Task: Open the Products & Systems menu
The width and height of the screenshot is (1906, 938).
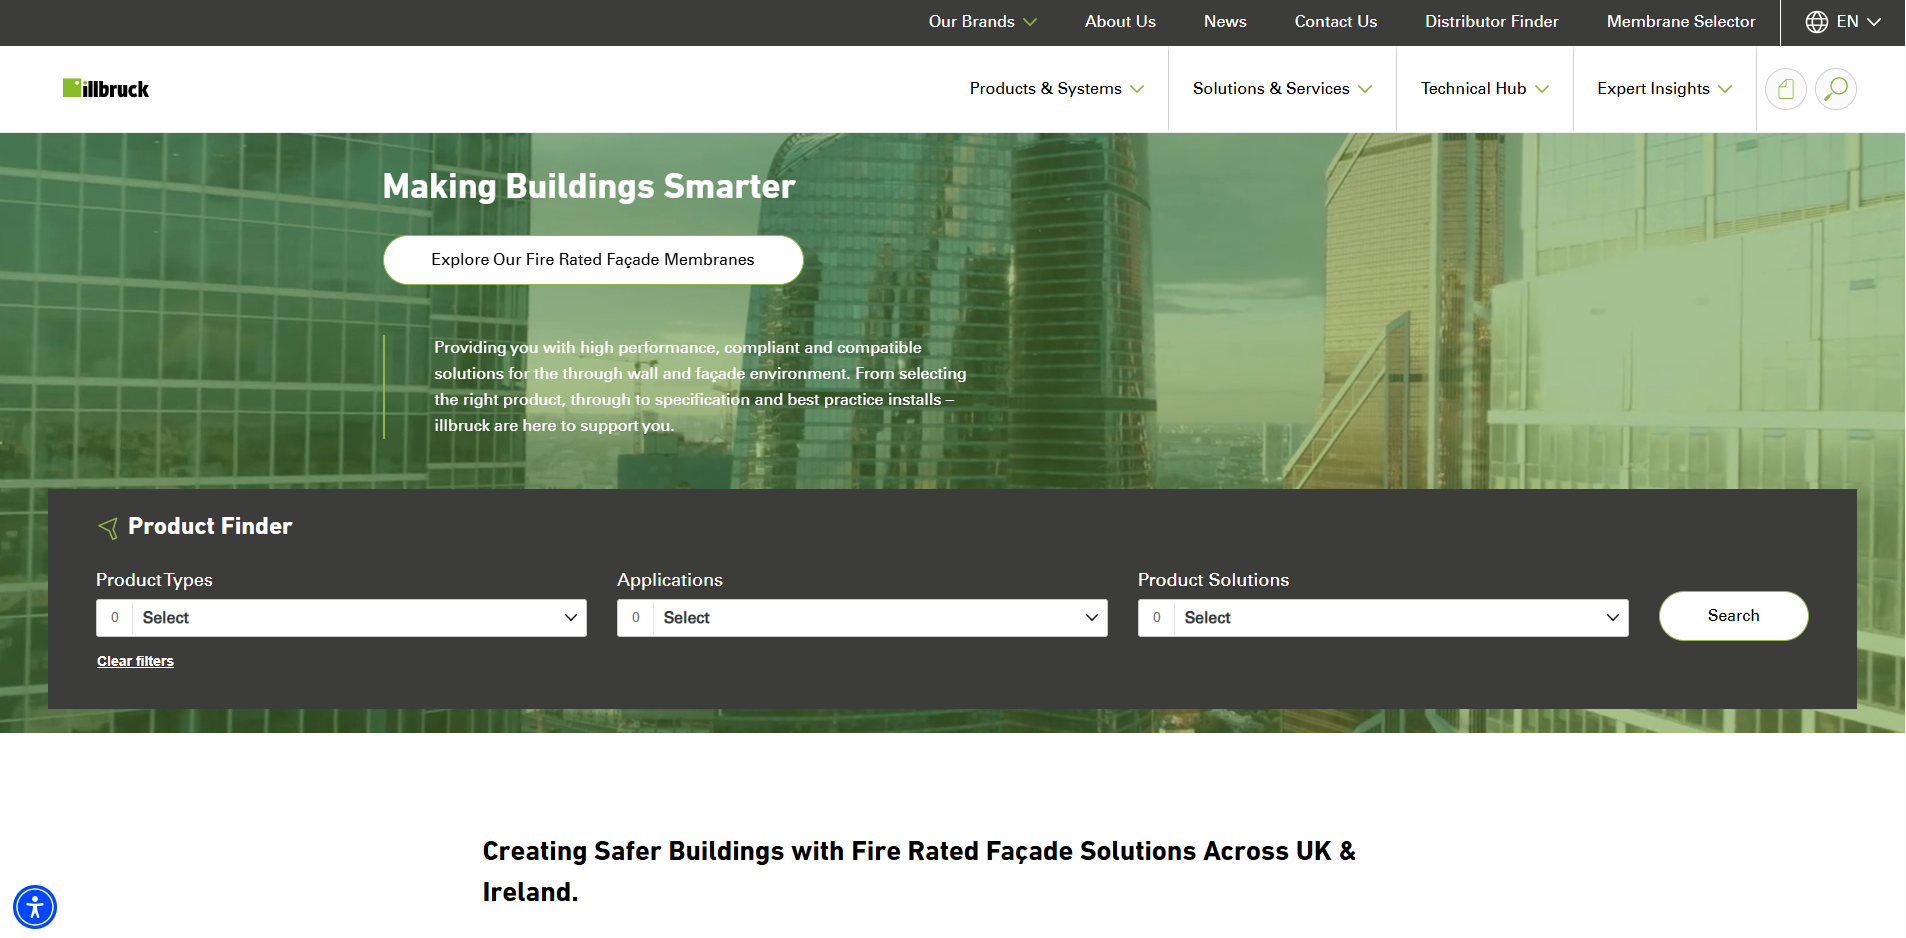Action: (1056, 89)
